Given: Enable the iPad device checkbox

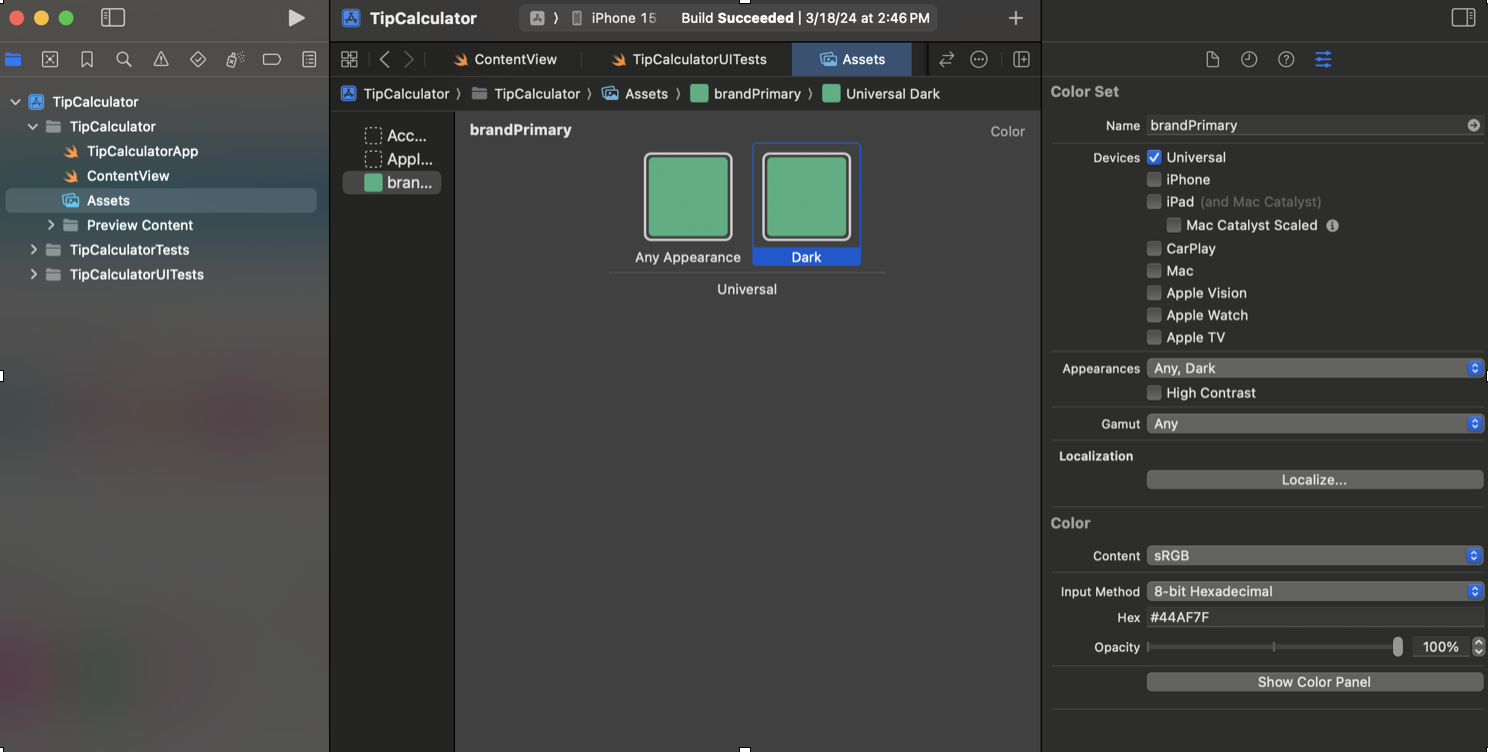Looking at the screenshot, I should pyautogui.click(x=1154, y=201).
